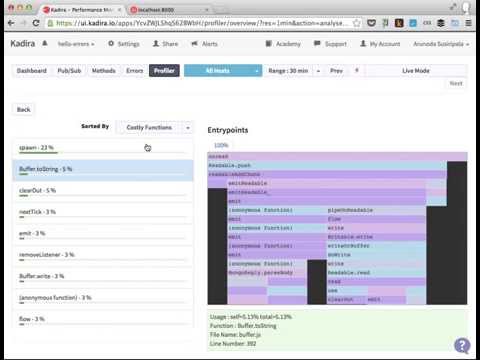Screen dimensions: 480x360
Task: Switch to the Dashboard tab
Action: (32, 71)
